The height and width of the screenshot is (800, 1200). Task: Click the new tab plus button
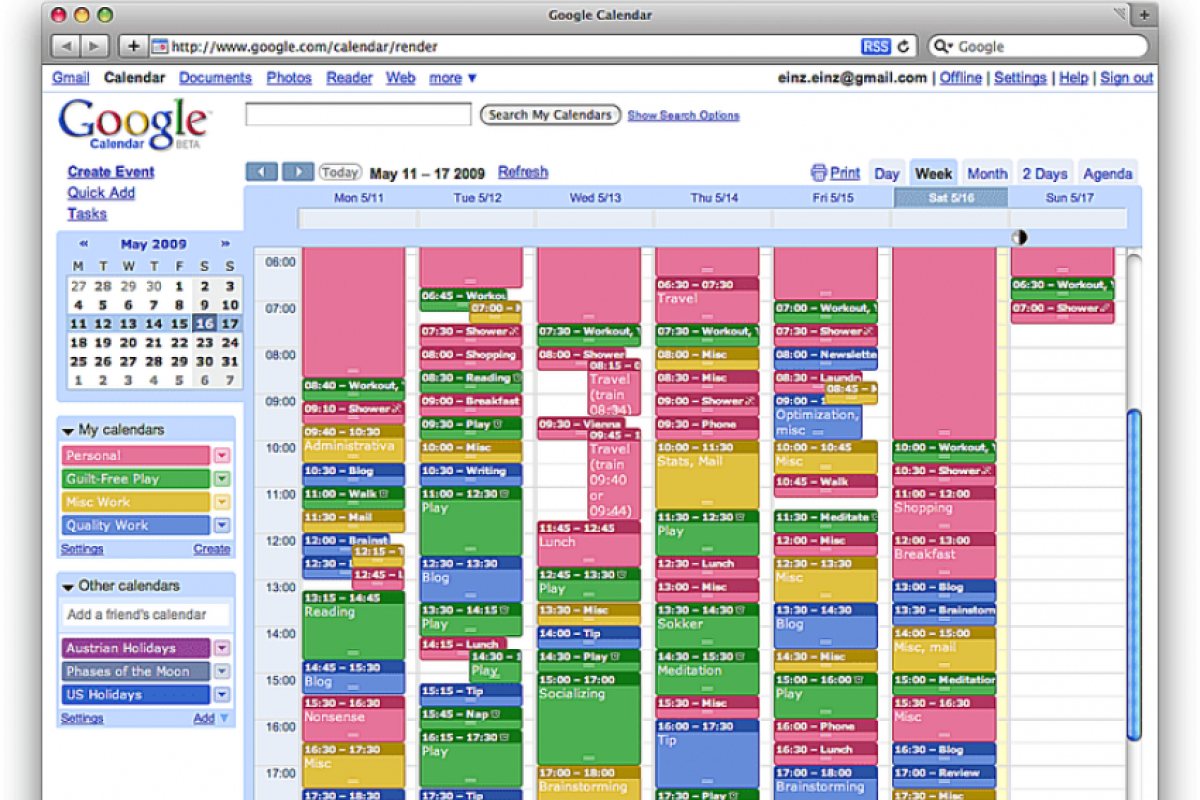click(x=1144, y=15)
